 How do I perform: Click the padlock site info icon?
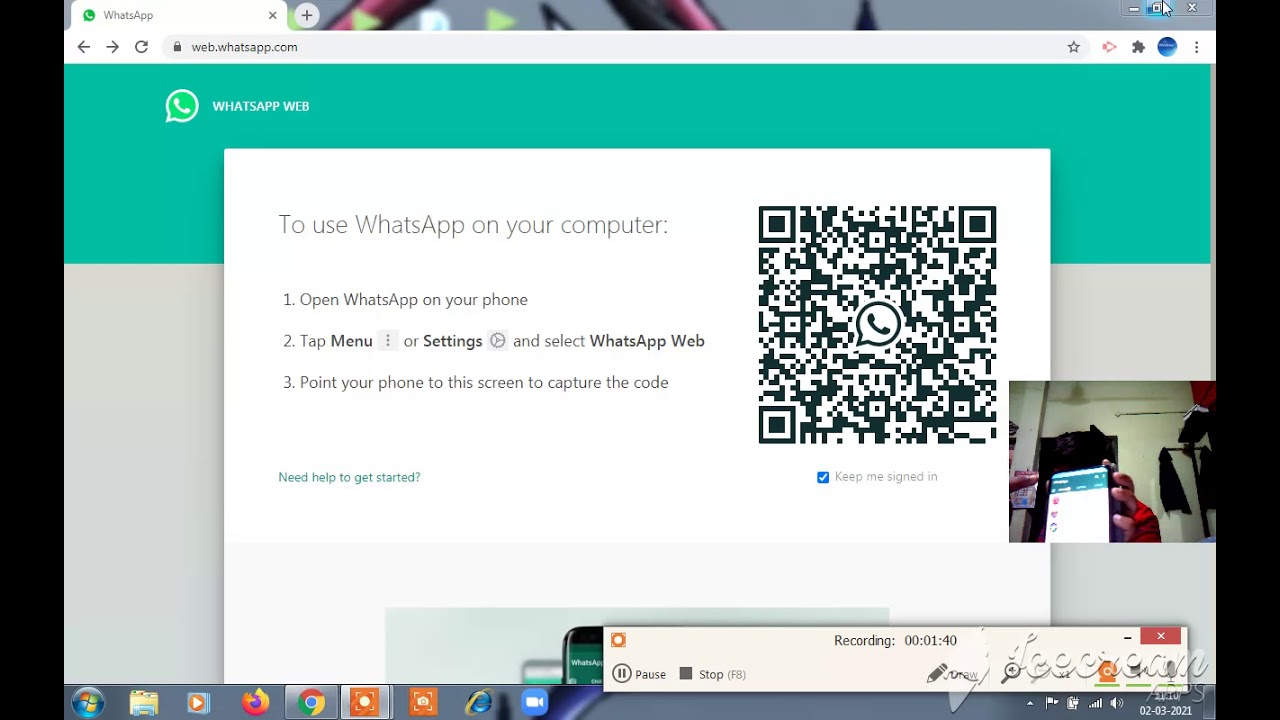coord(177,47)
